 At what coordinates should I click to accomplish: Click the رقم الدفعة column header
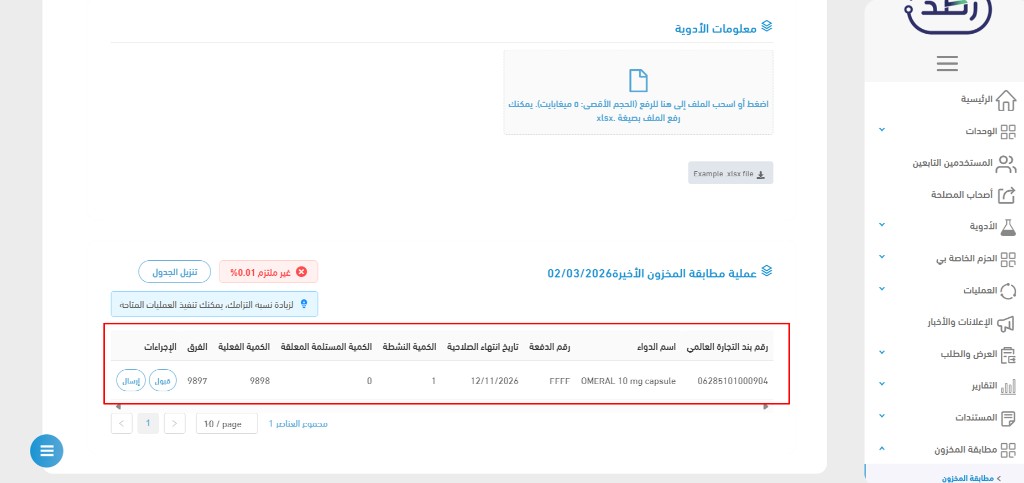pyautogui.click(x=549, y=347)
